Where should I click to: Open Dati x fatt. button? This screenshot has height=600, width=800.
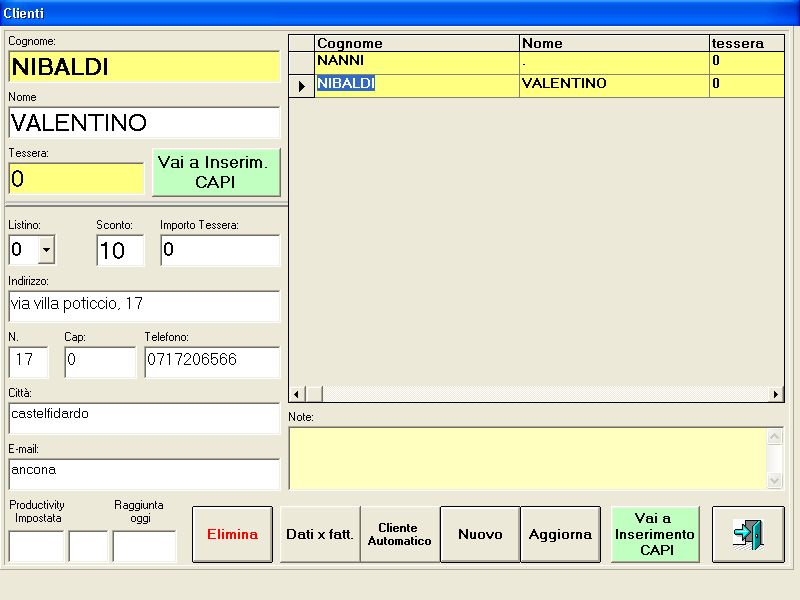point(320,534)
